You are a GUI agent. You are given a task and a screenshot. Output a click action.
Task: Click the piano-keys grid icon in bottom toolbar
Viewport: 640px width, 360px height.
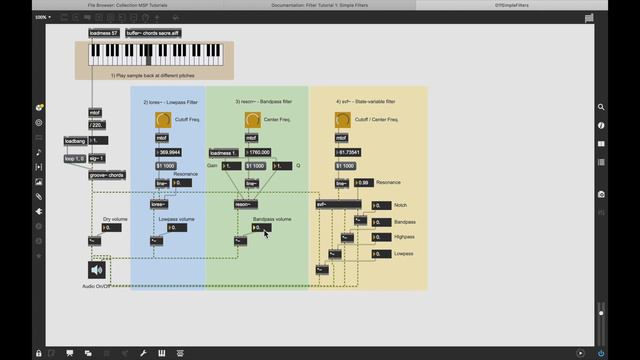[x=162, y=353]
